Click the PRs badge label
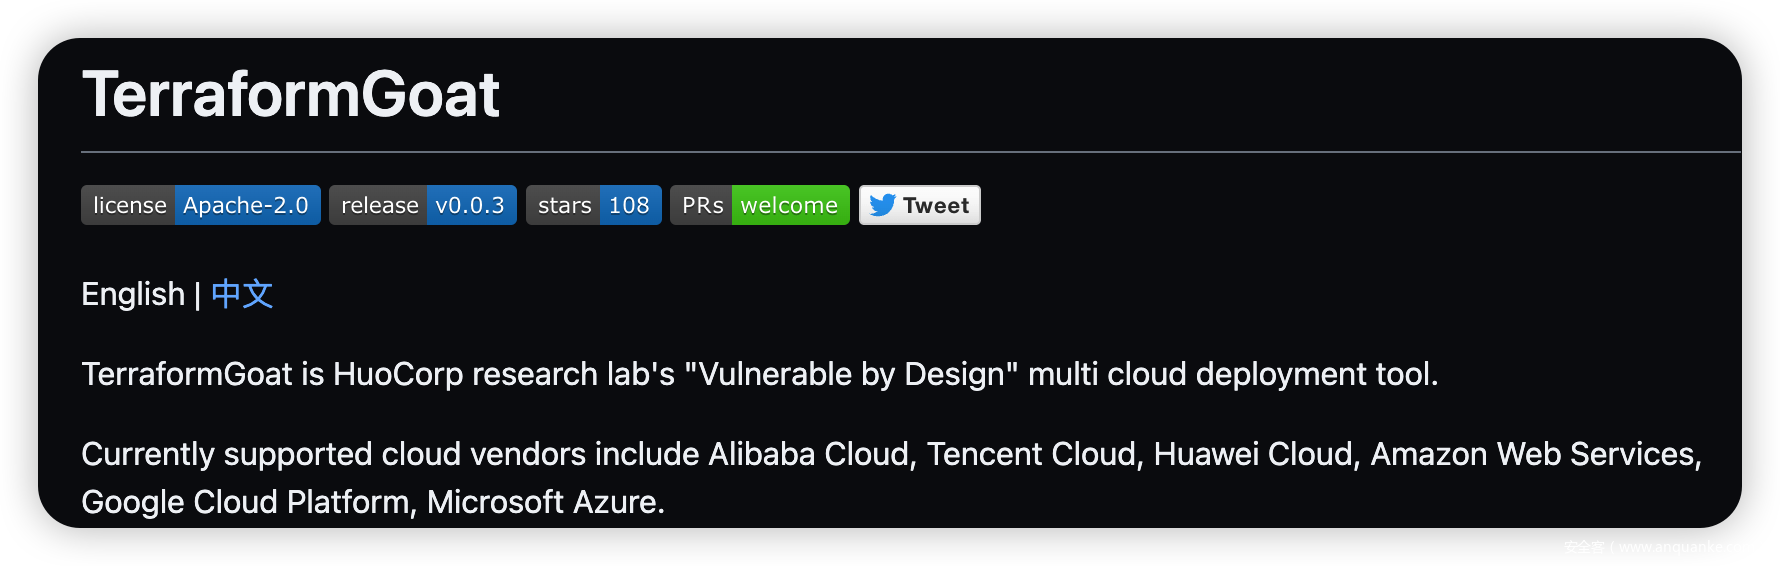This screenshot has width=1780, height=566. pos(702,205)
